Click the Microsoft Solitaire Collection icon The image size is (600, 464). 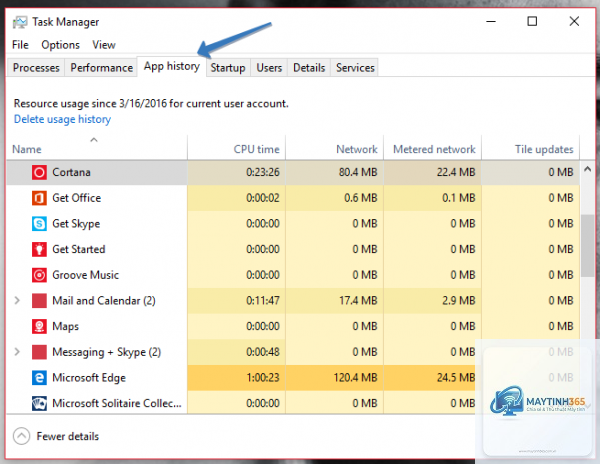click(x=39, y=403)
